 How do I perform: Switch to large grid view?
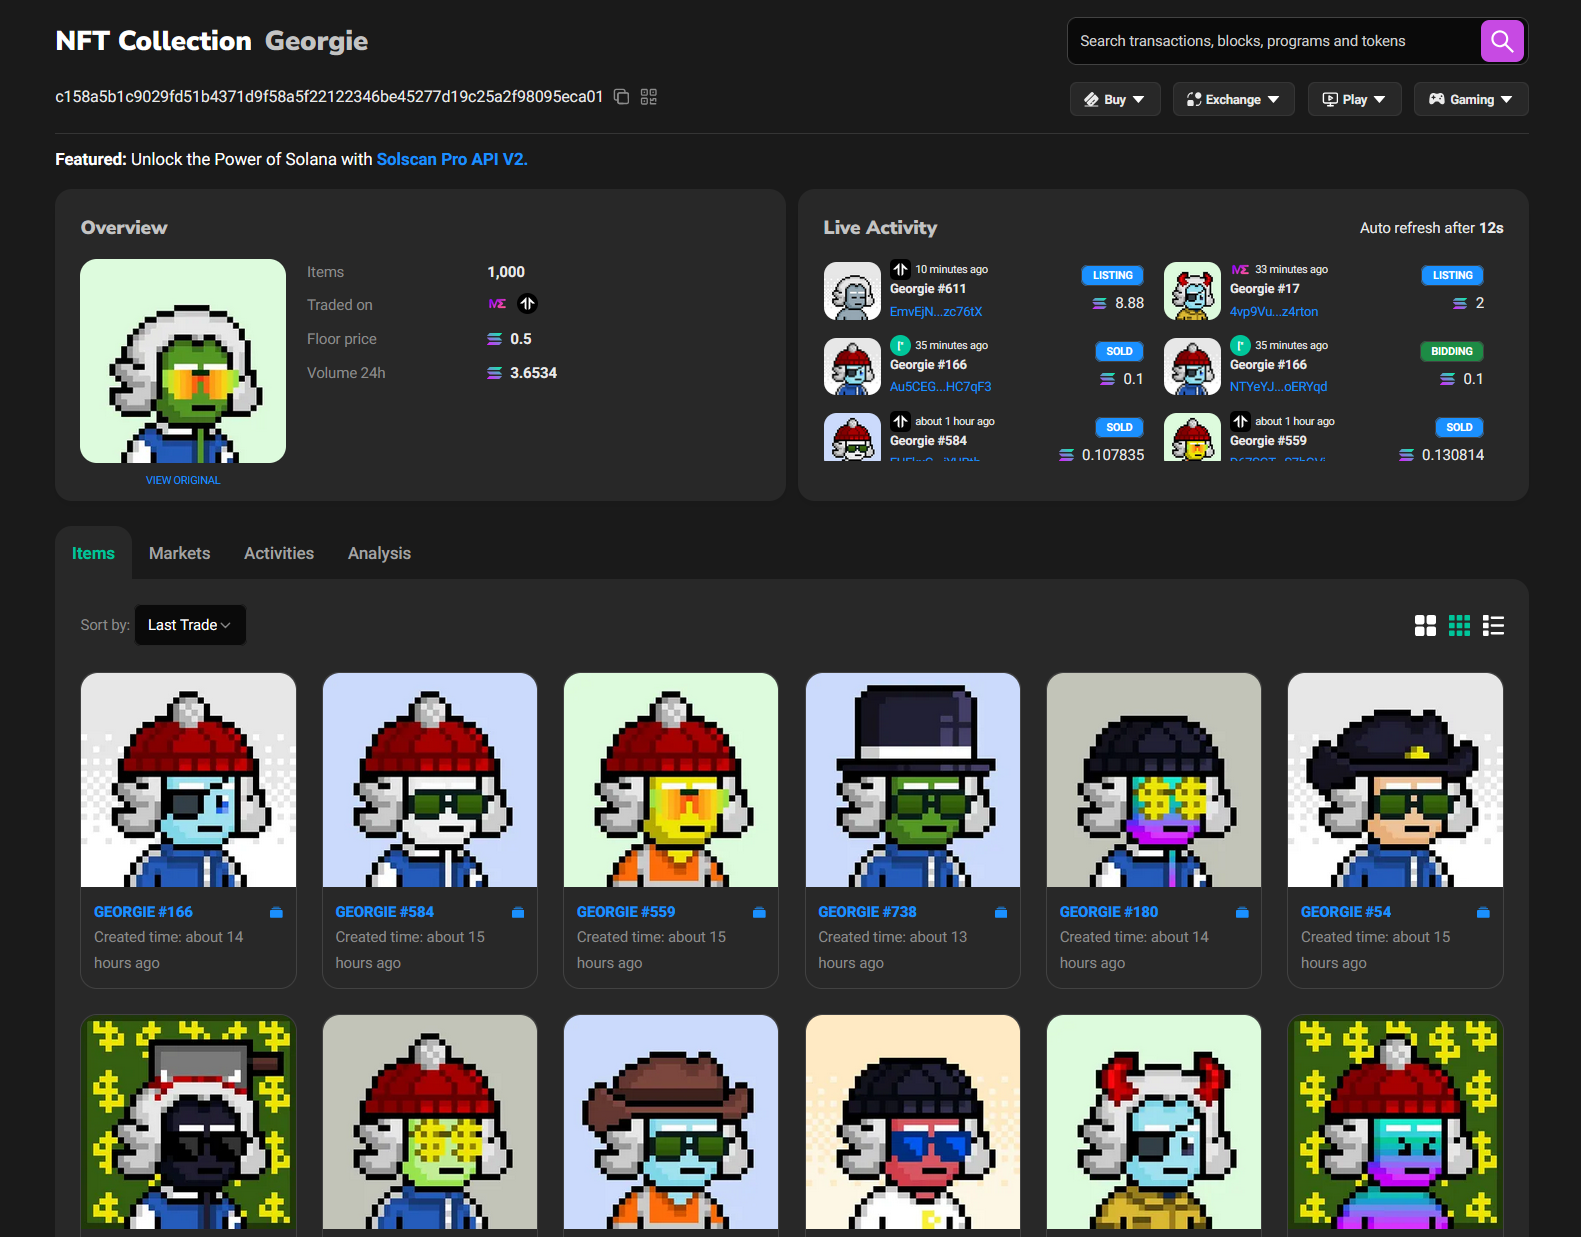coord(1425,626)
